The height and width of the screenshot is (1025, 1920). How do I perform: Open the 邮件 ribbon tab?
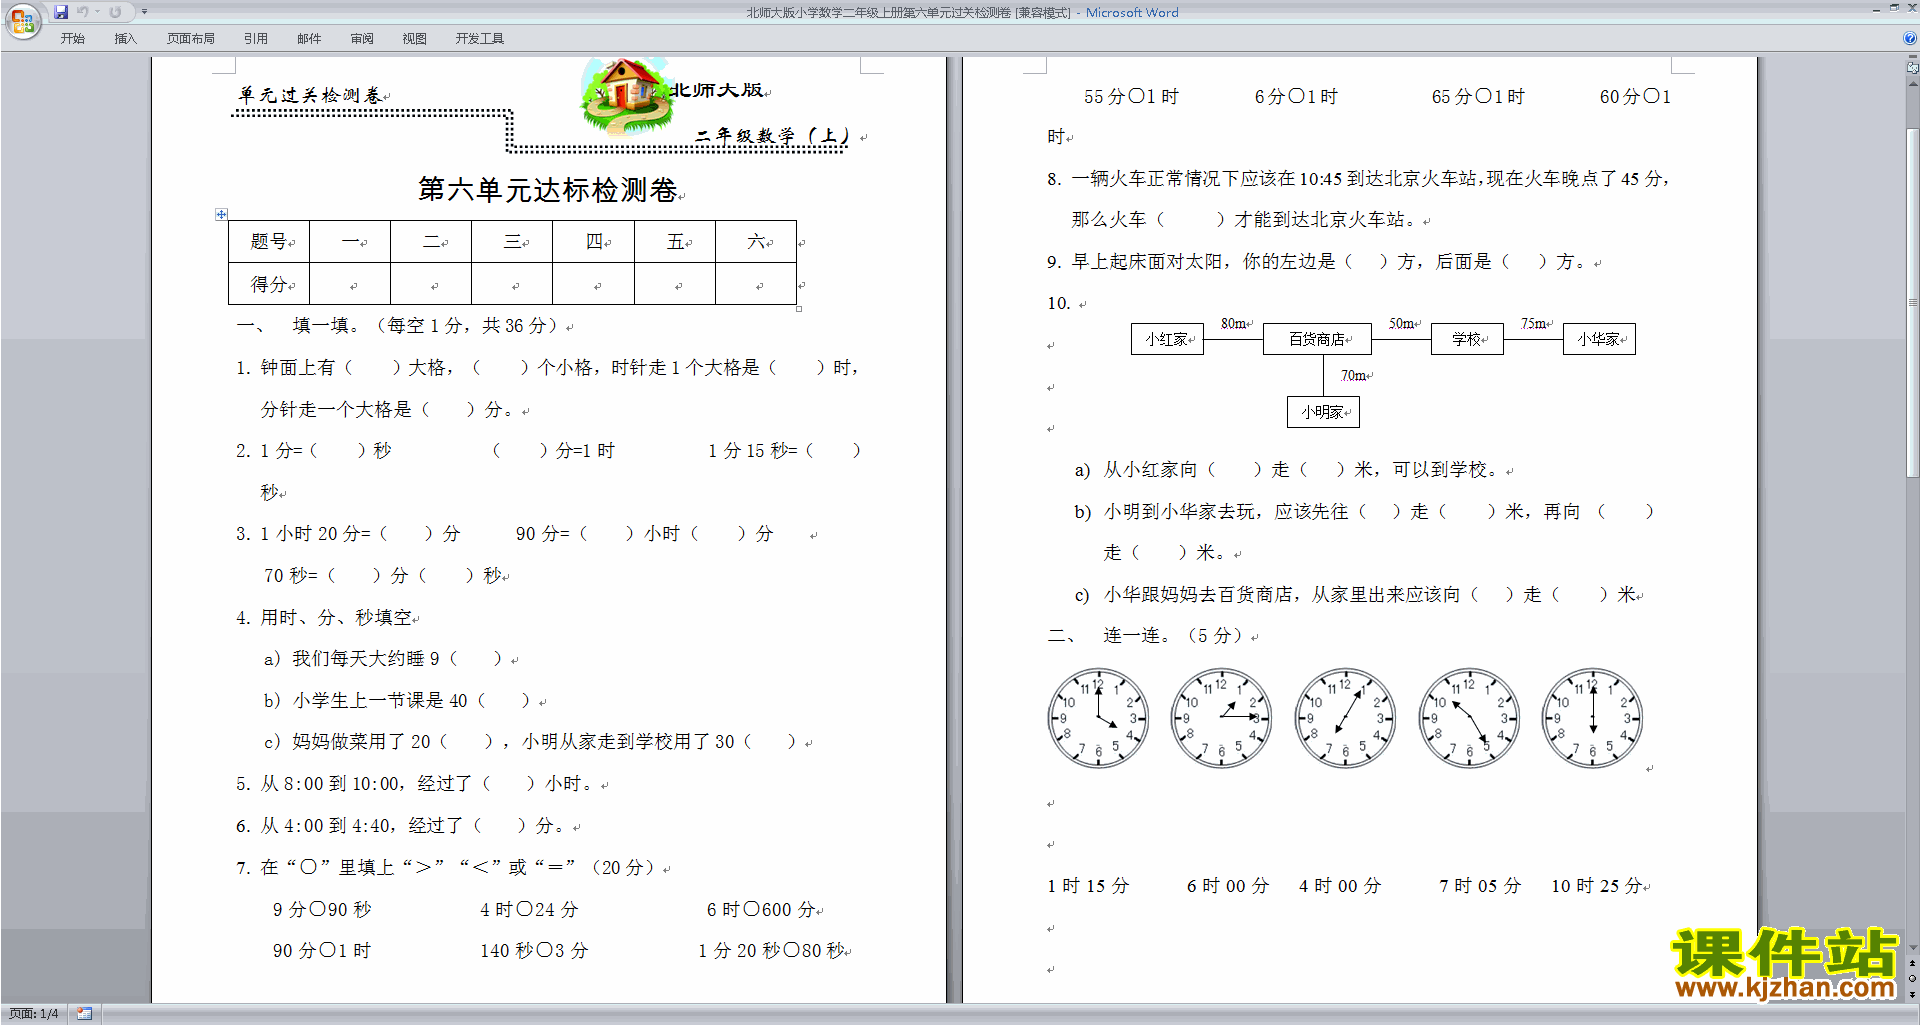pos(309,39)
